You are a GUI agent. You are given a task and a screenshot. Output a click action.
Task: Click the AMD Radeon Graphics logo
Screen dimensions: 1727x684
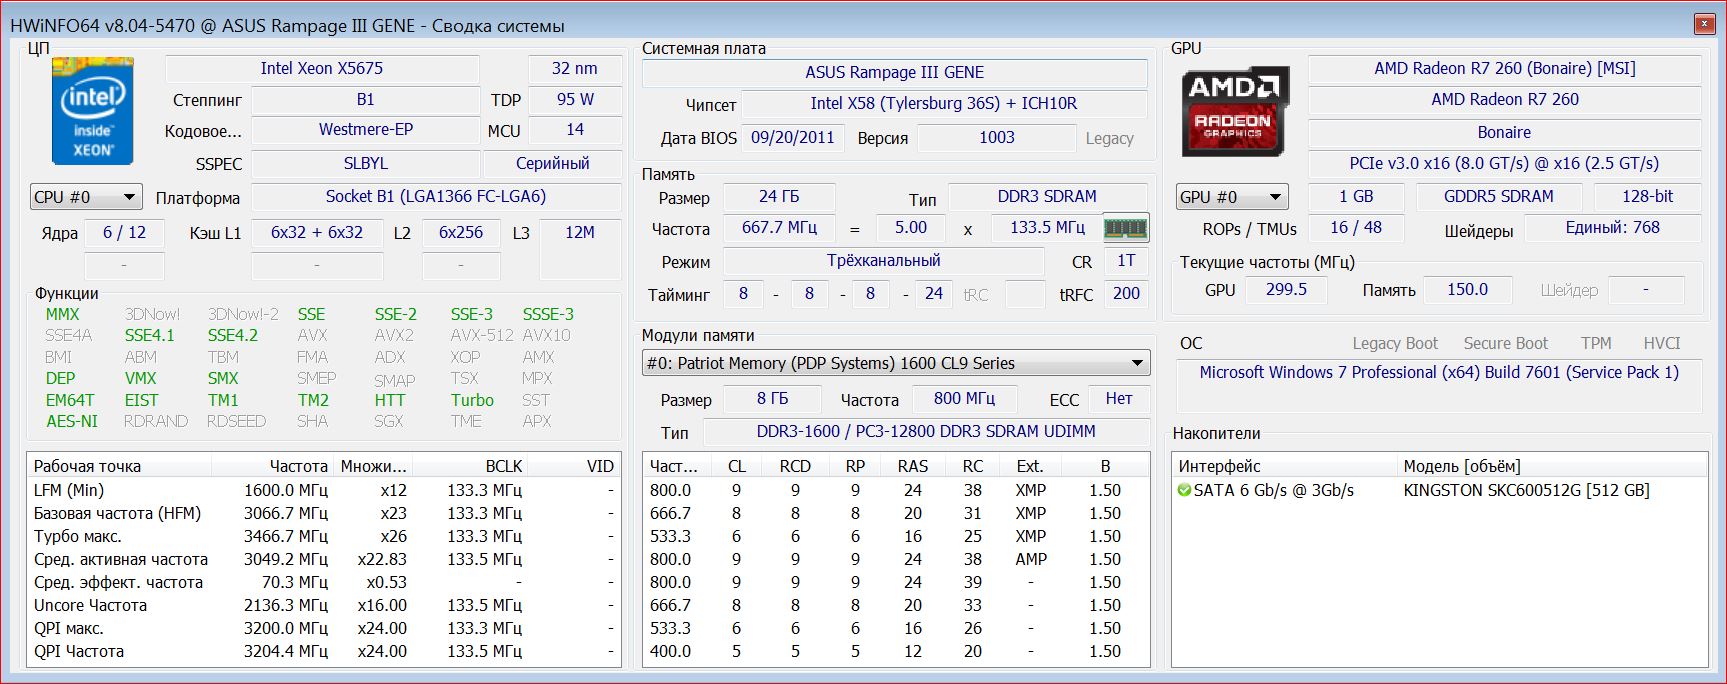(x=1235, y=111)
